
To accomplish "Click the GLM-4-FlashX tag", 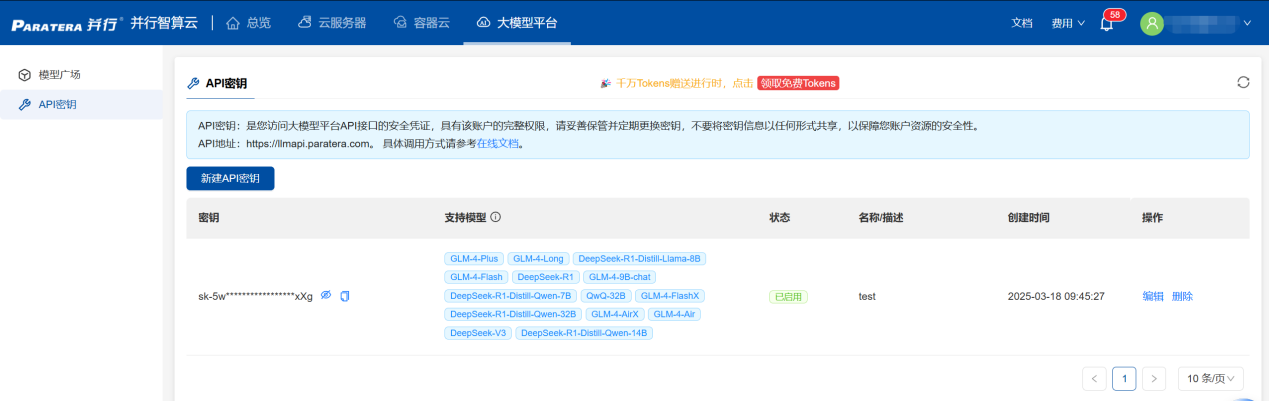I will coord(671,296).
